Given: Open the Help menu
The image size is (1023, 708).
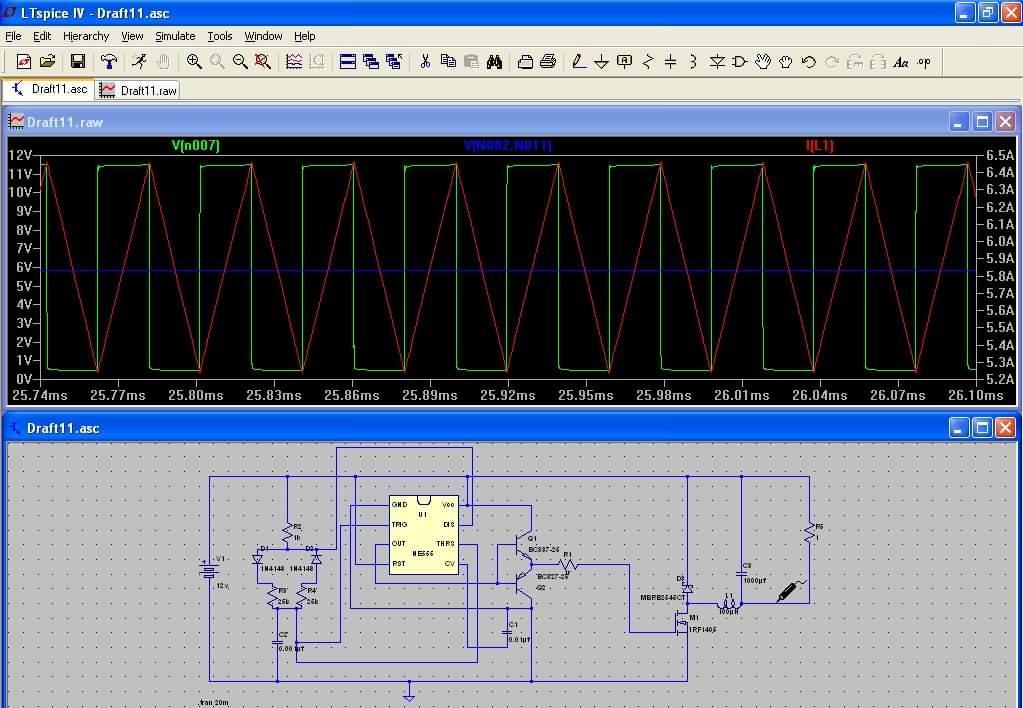Looking at the screenshot, I should point(305,36).
